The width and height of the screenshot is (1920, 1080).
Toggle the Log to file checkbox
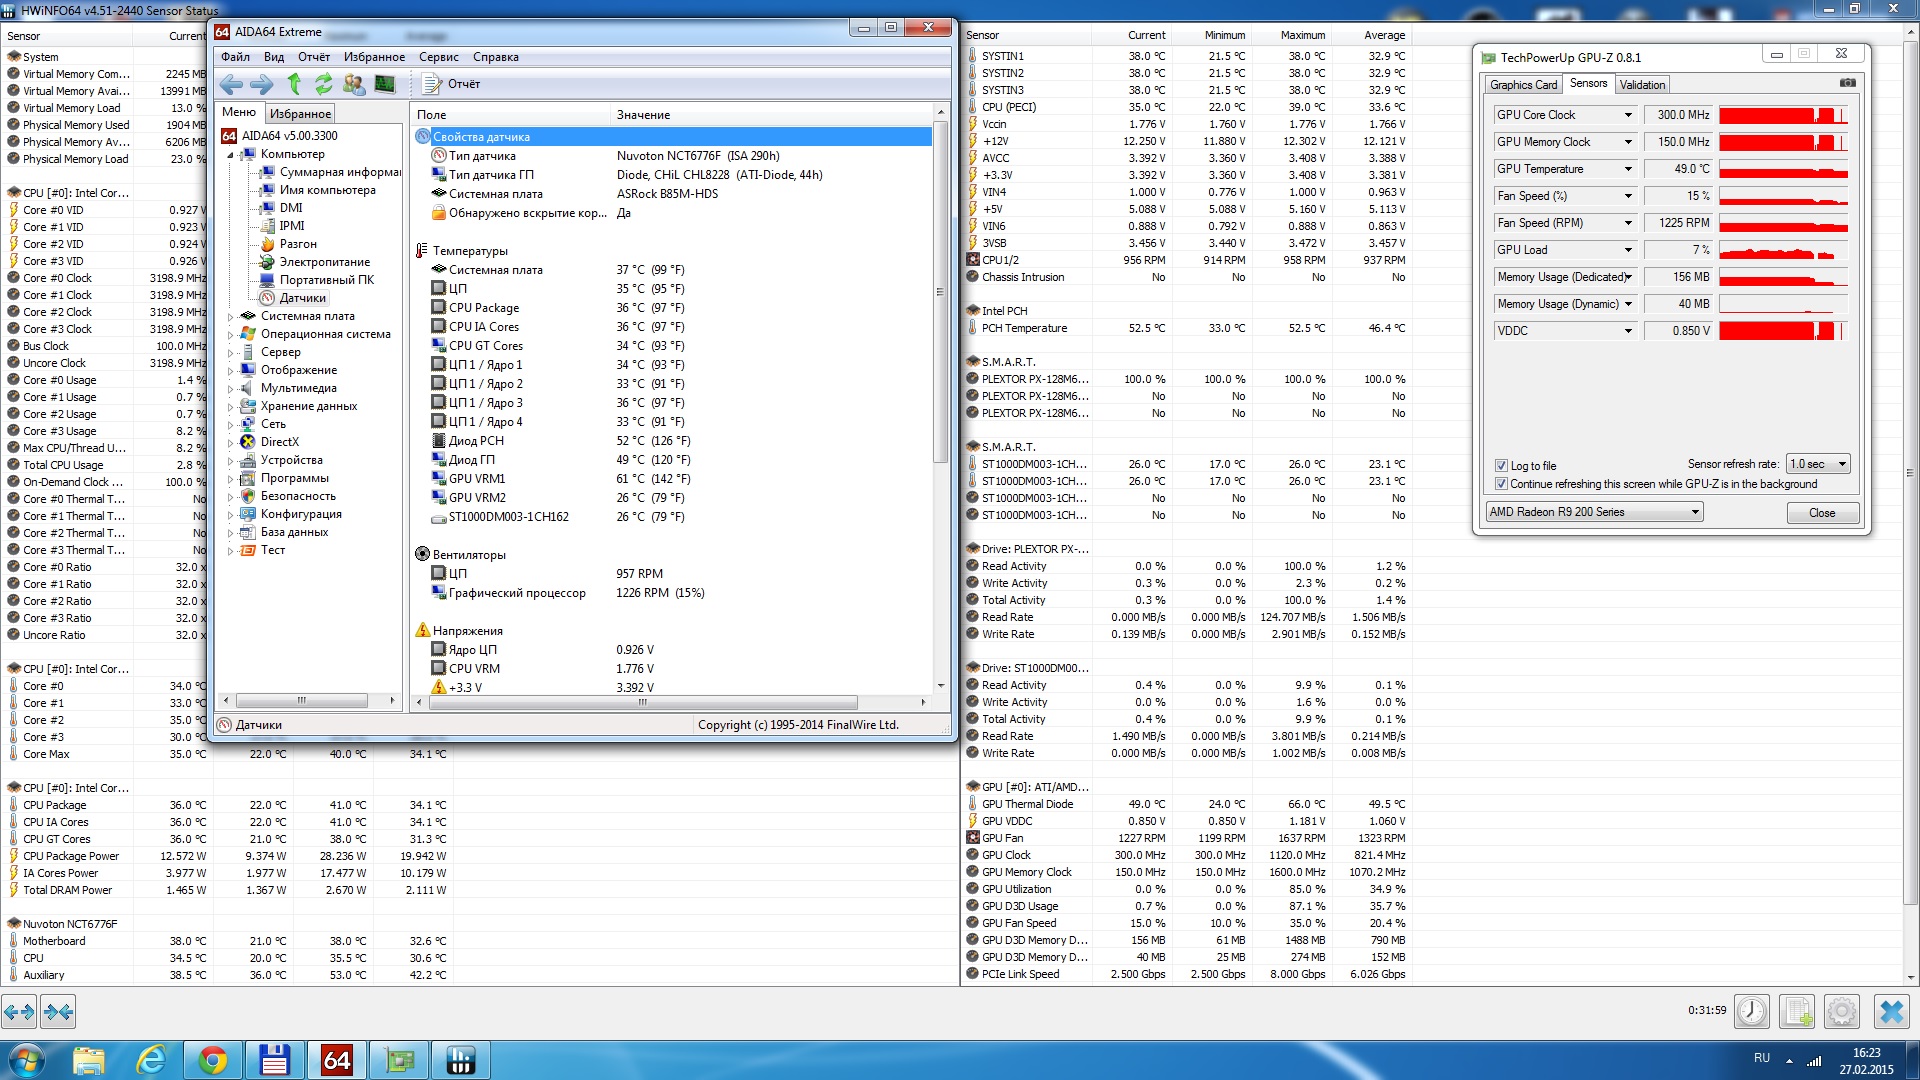pos(1501,466)
